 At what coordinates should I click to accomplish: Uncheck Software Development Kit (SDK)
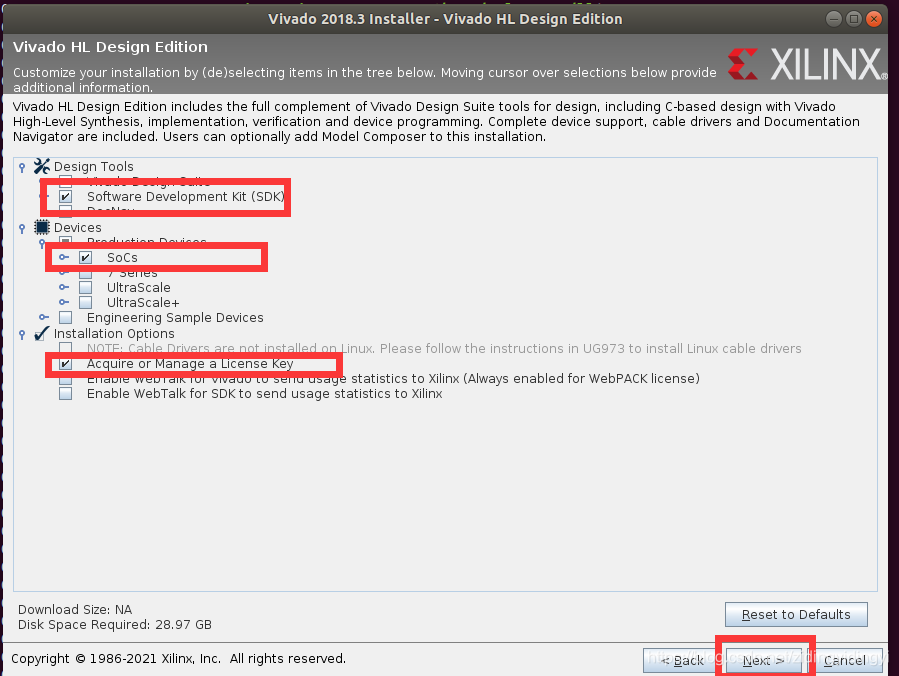(65, 197)
